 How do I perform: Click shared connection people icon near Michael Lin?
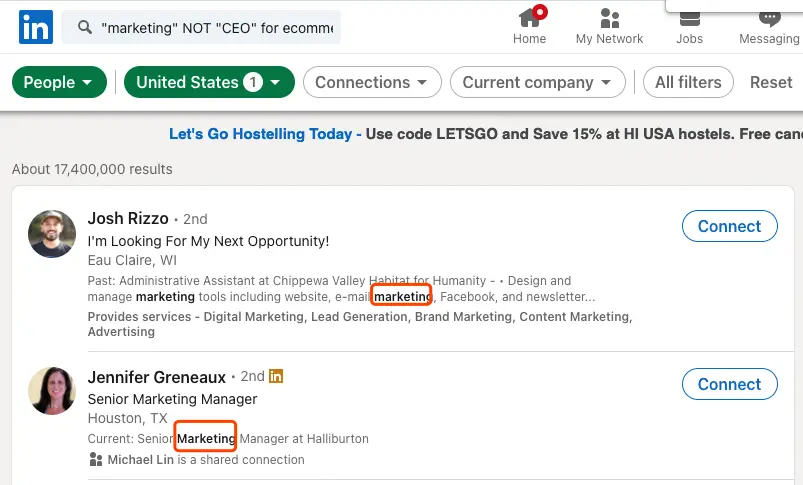[96, 459]
